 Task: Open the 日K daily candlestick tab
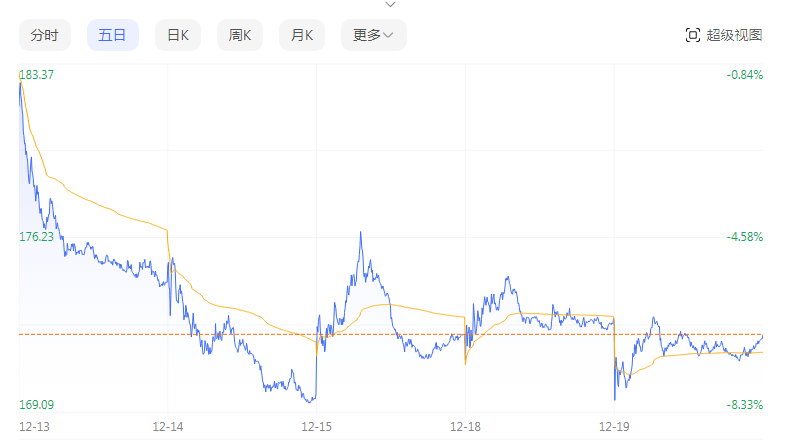pyautogui.click(x=178, y=35)
